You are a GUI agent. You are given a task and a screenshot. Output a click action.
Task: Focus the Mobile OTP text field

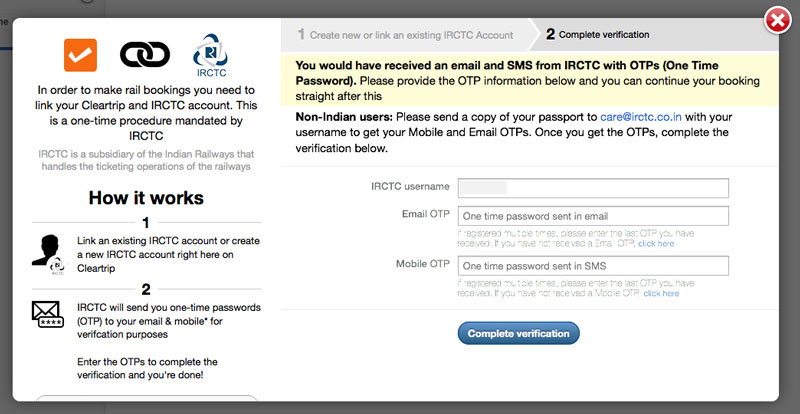click(593, 266)
